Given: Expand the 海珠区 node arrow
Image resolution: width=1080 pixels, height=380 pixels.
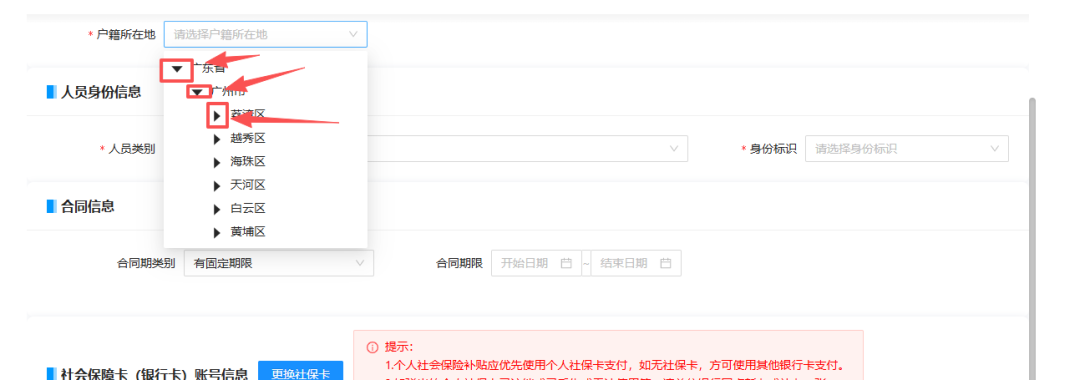Looking at the screenshot, I should tap(217, 162).
